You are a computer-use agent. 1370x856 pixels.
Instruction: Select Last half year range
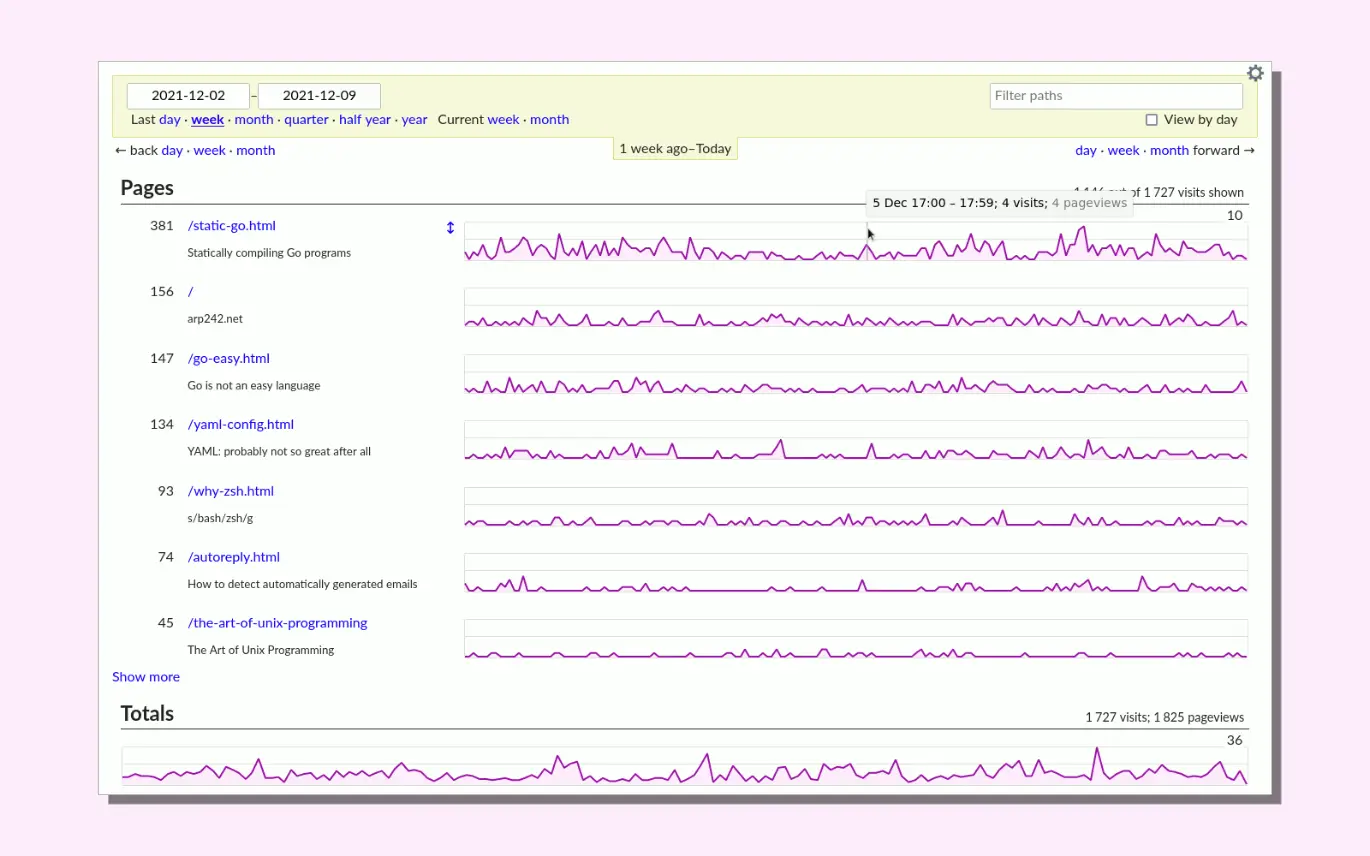pos(365,120)
